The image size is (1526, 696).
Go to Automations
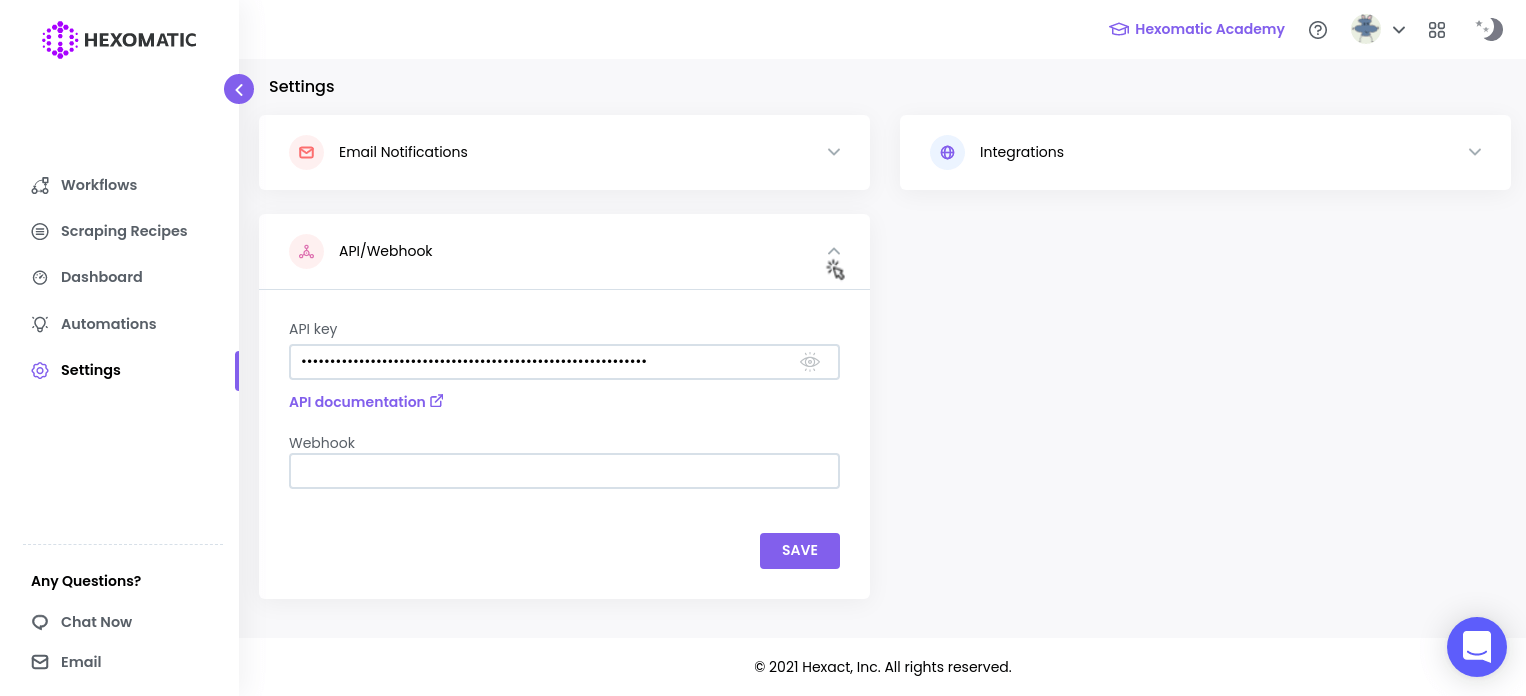[108, 324]
